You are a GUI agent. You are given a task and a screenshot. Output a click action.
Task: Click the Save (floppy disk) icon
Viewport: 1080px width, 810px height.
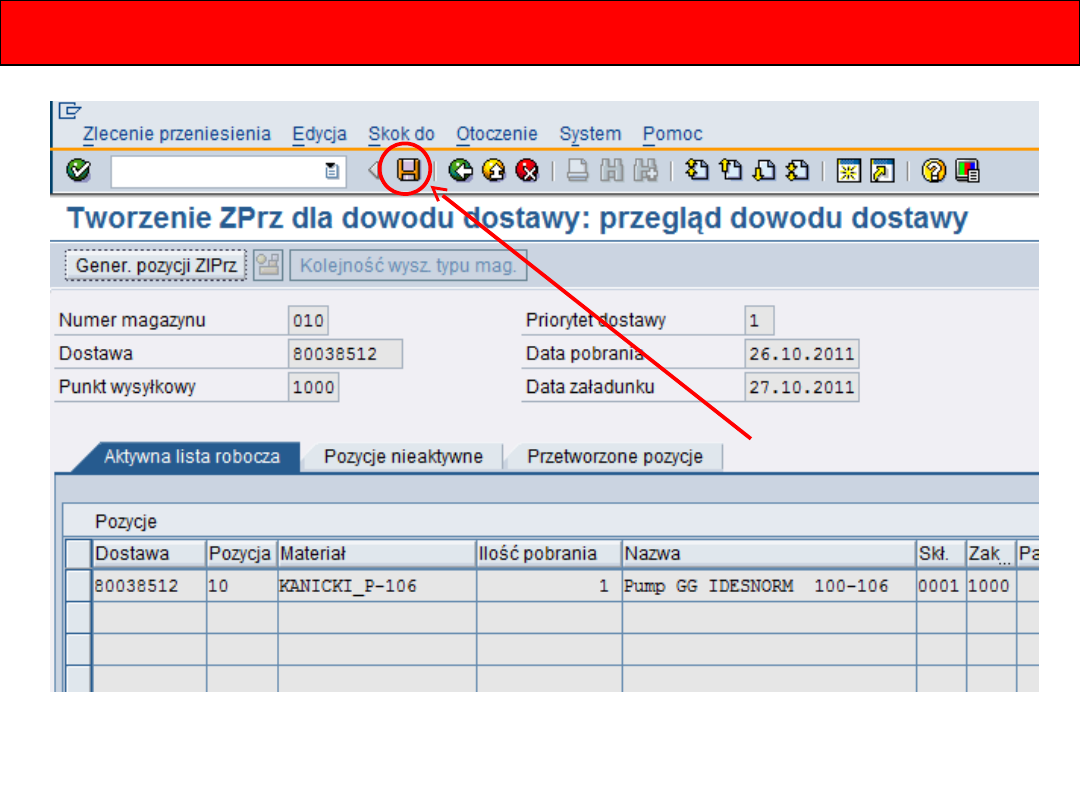(x=410, y=171)
